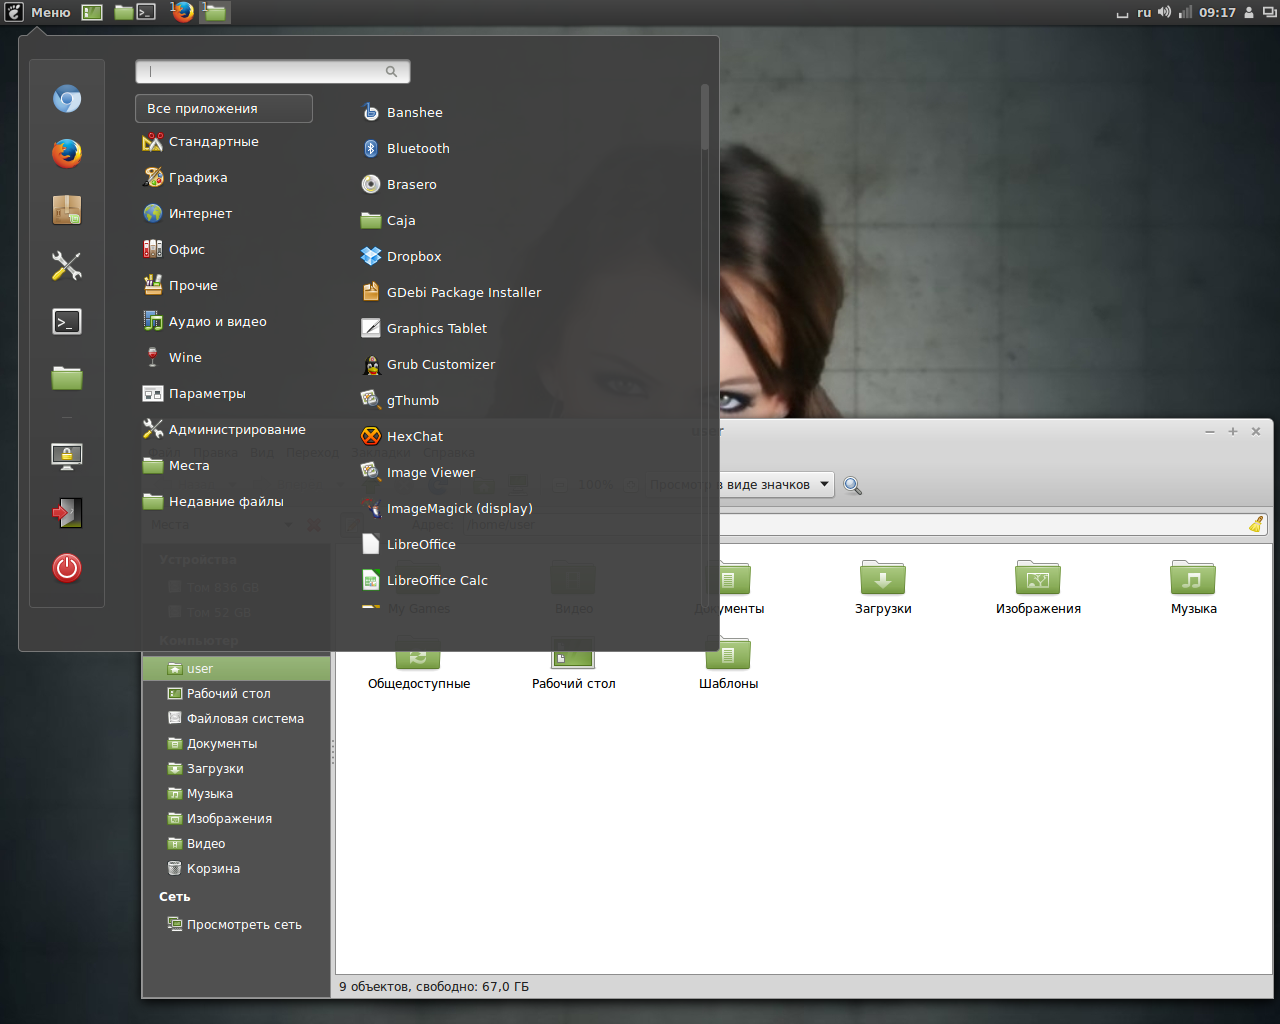The width and height of the screenshot is (1280, 1024).
Task: Select Файловая система in Caja sidebar
Action: [236, 718]
